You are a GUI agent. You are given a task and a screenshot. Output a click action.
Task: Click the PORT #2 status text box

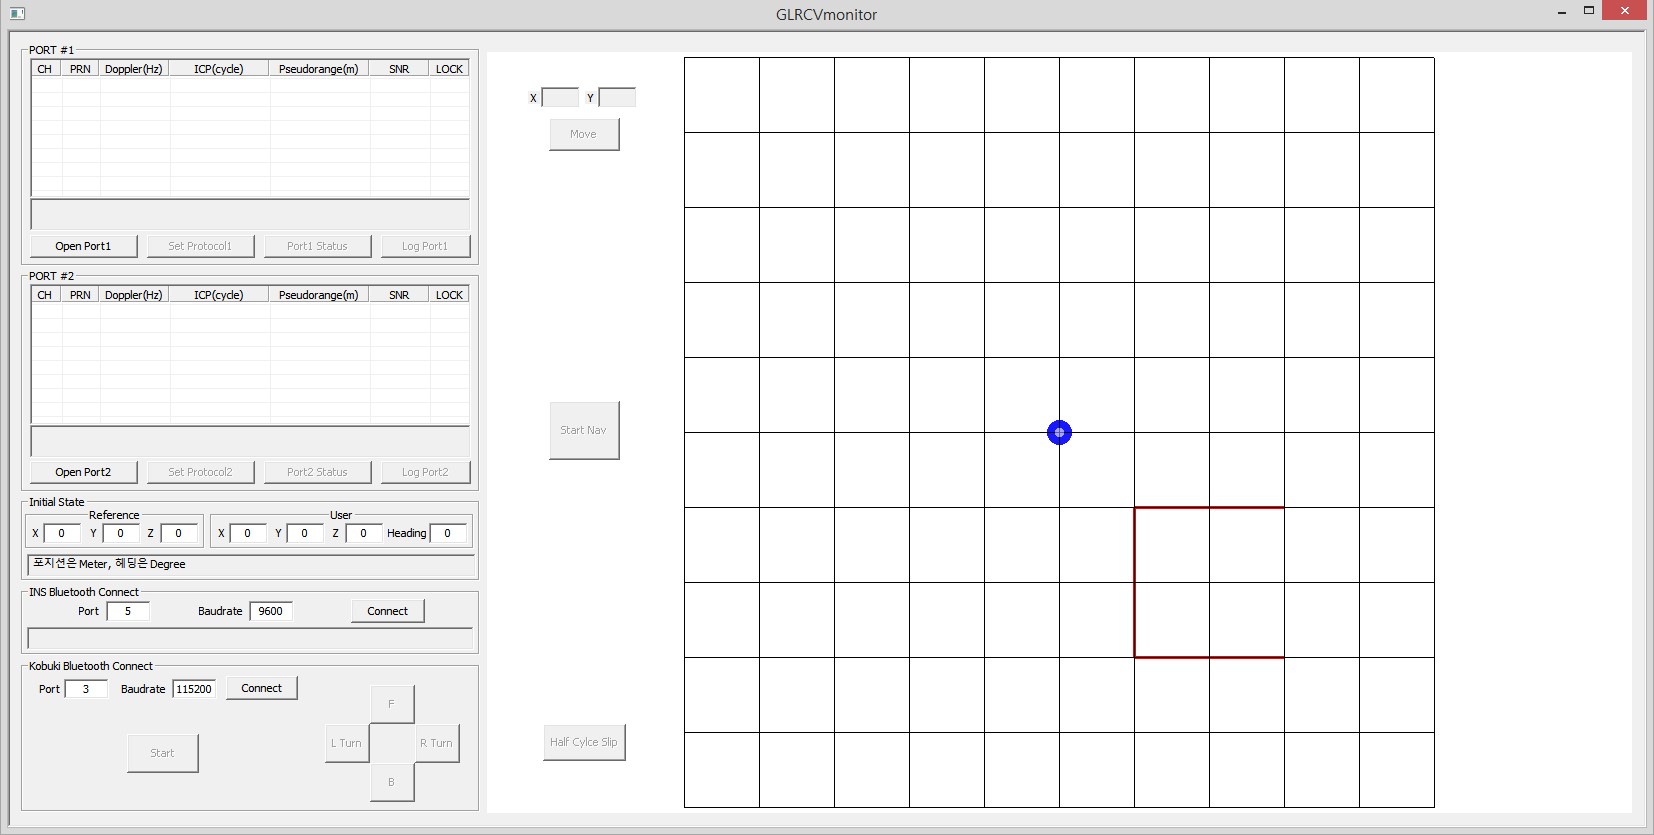pyautogui.click(x=250, y=440)
